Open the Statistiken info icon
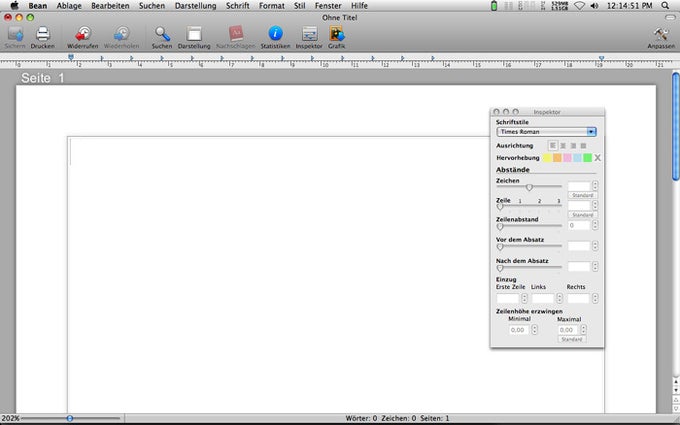 (x=275, y=34)
